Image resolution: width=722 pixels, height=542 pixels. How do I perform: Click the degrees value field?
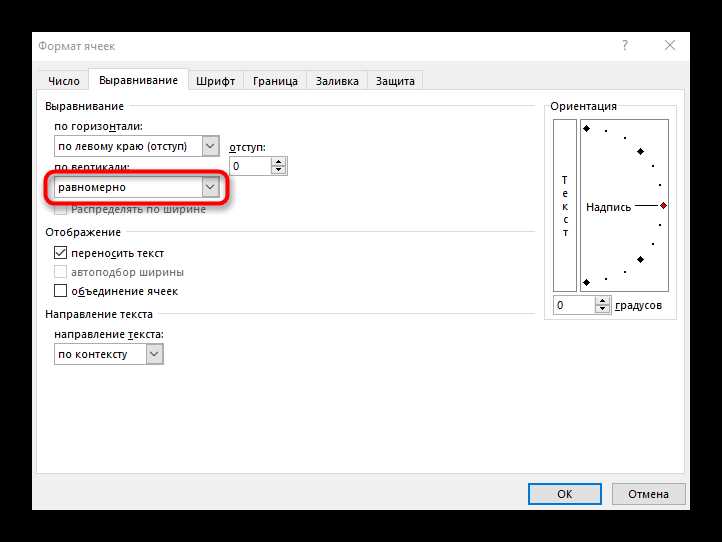(574, 305)
